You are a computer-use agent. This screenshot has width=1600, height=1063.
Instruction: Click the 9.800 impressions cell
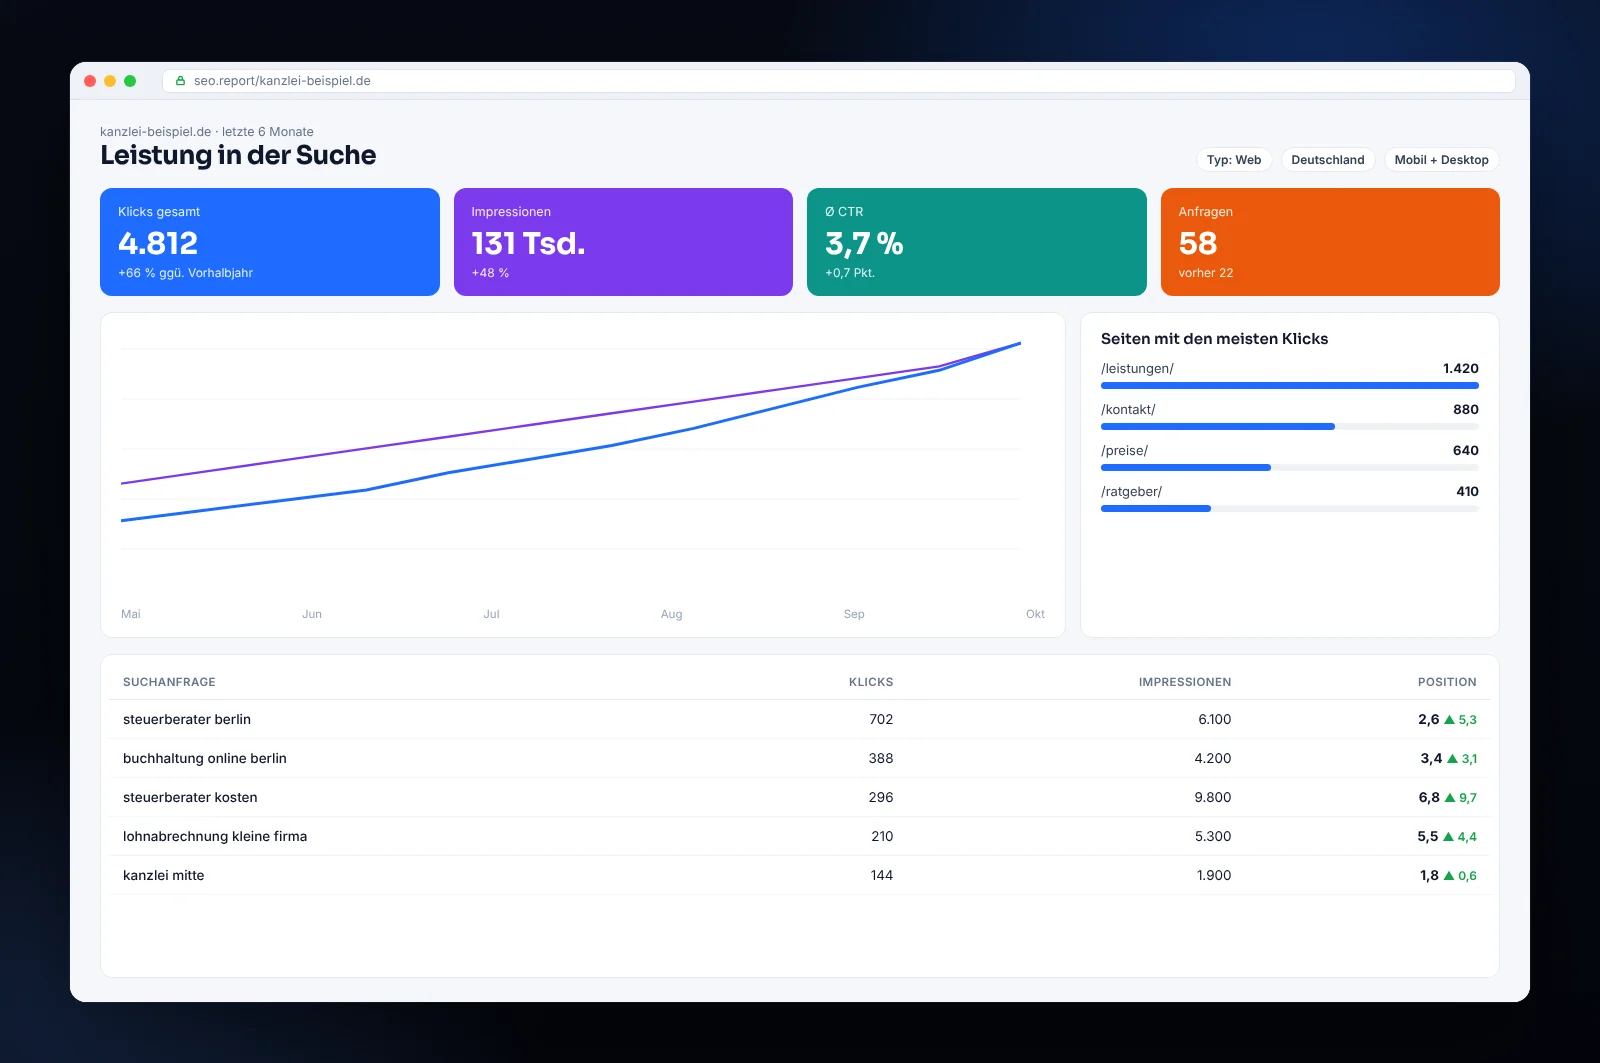[1213, 797]
